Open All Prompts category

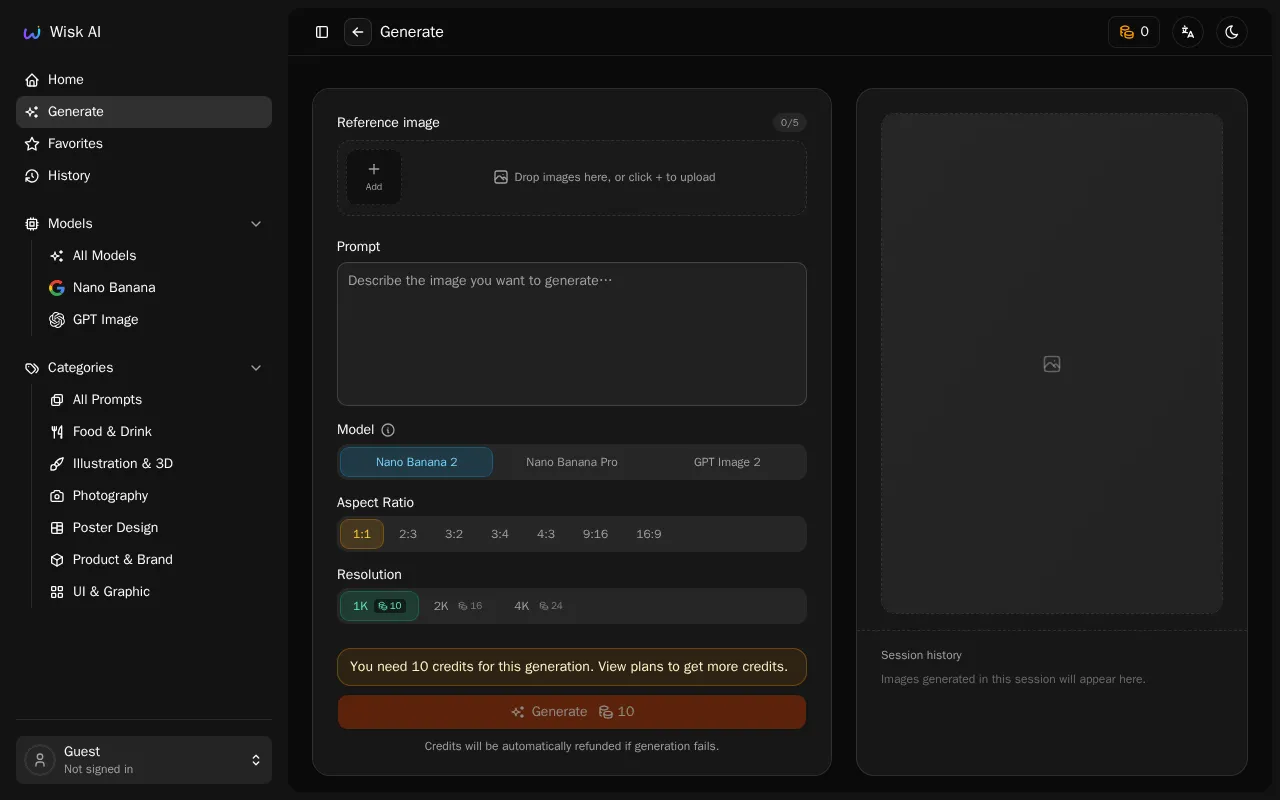156,400
